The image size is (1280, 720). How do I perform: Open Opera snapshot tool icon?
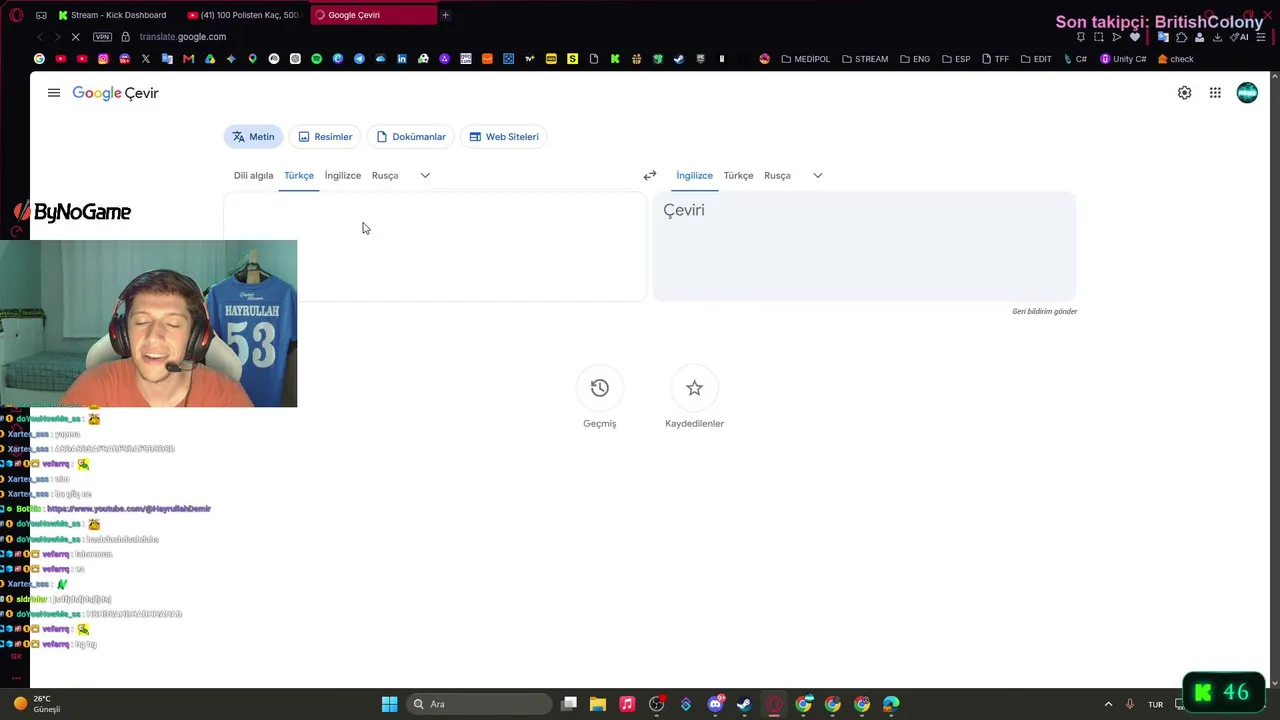pos(1098,37)
